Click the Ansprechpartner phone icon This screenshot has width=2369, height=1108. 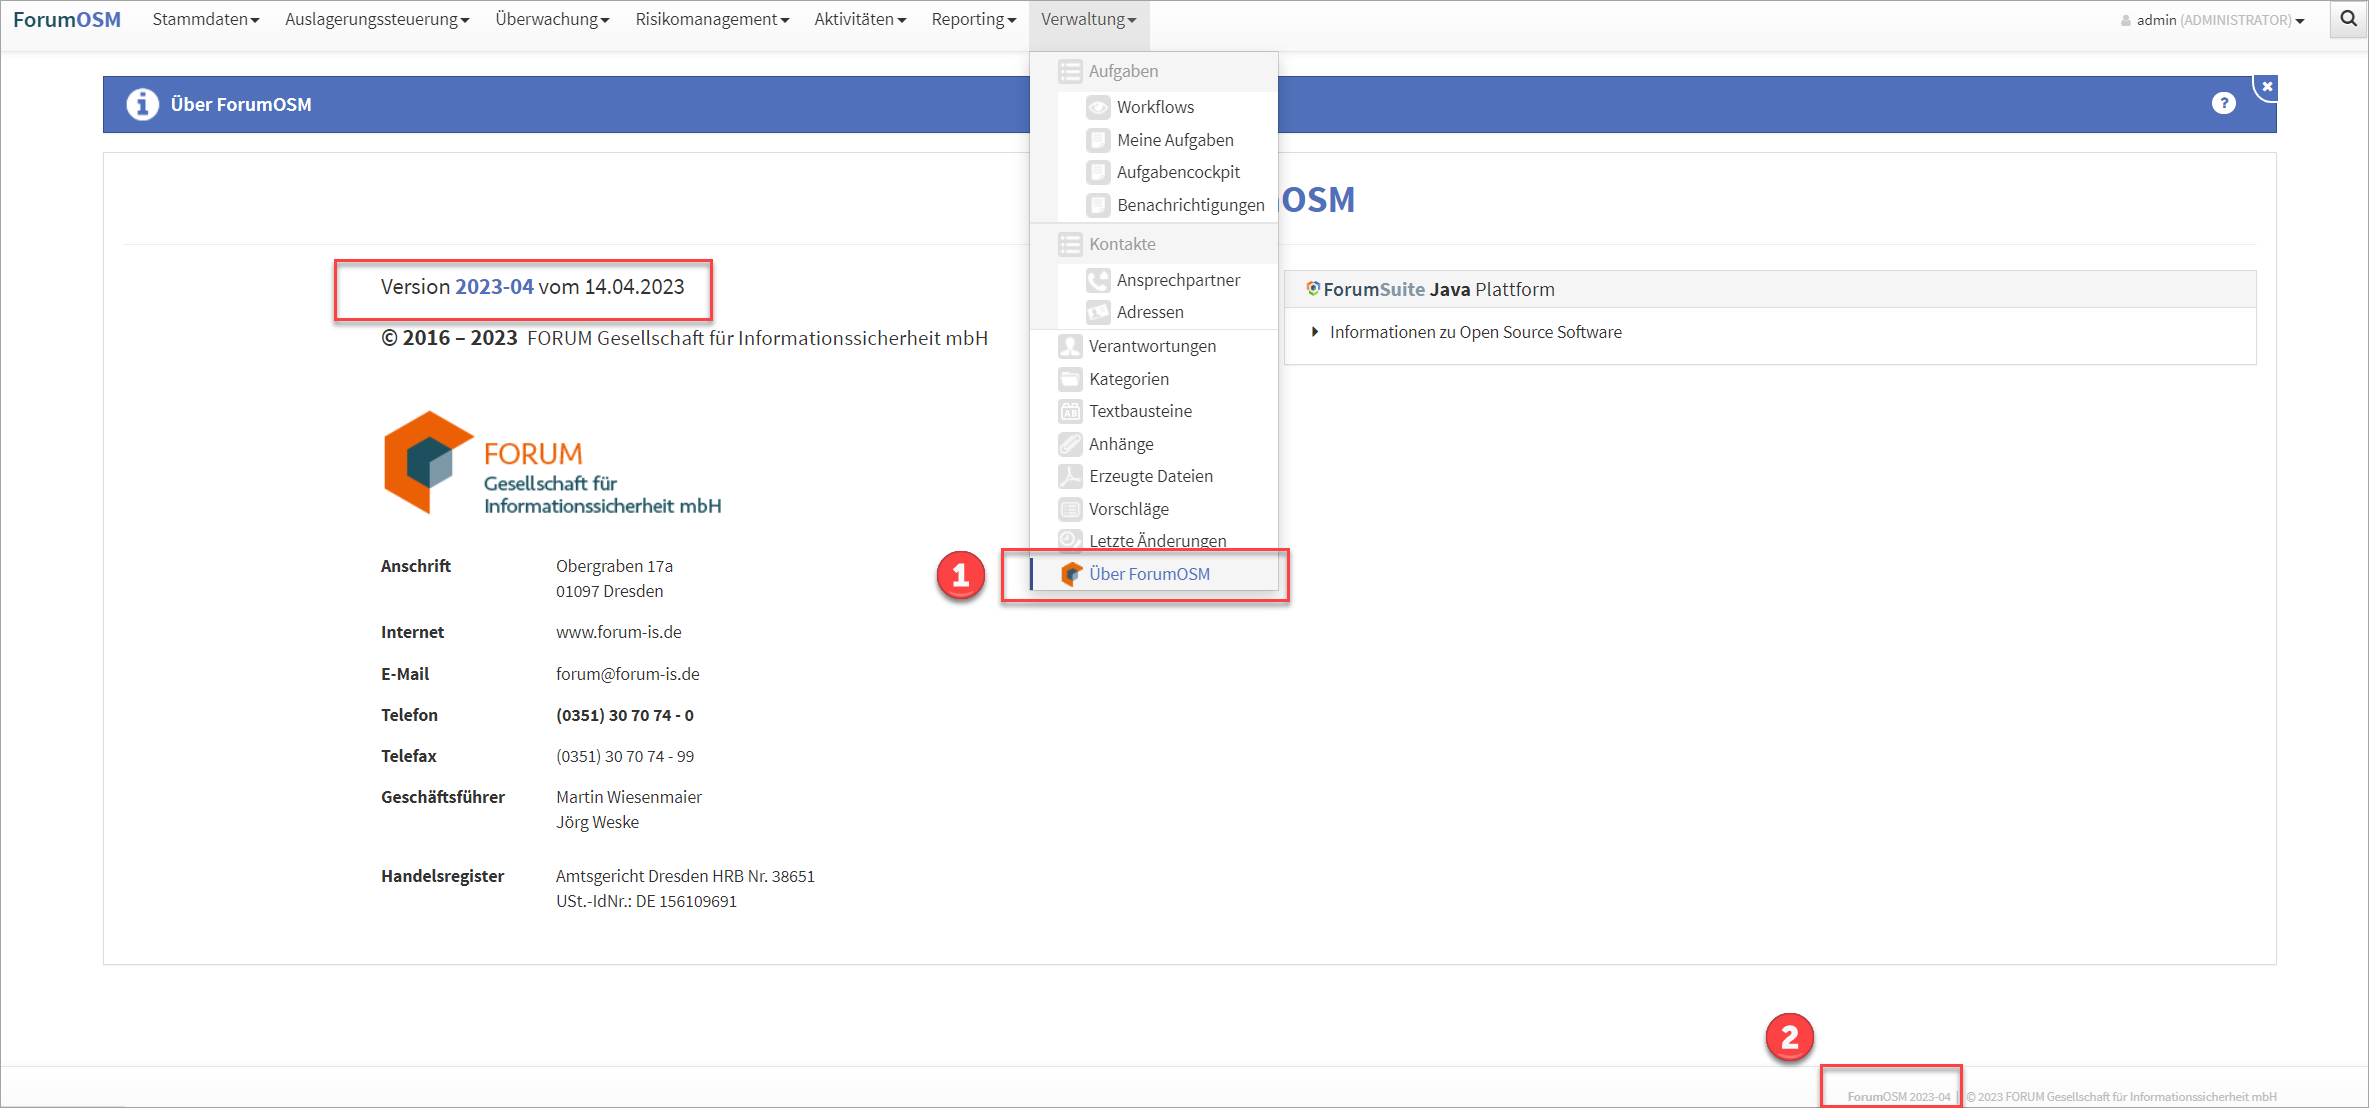pos(1098,280)
